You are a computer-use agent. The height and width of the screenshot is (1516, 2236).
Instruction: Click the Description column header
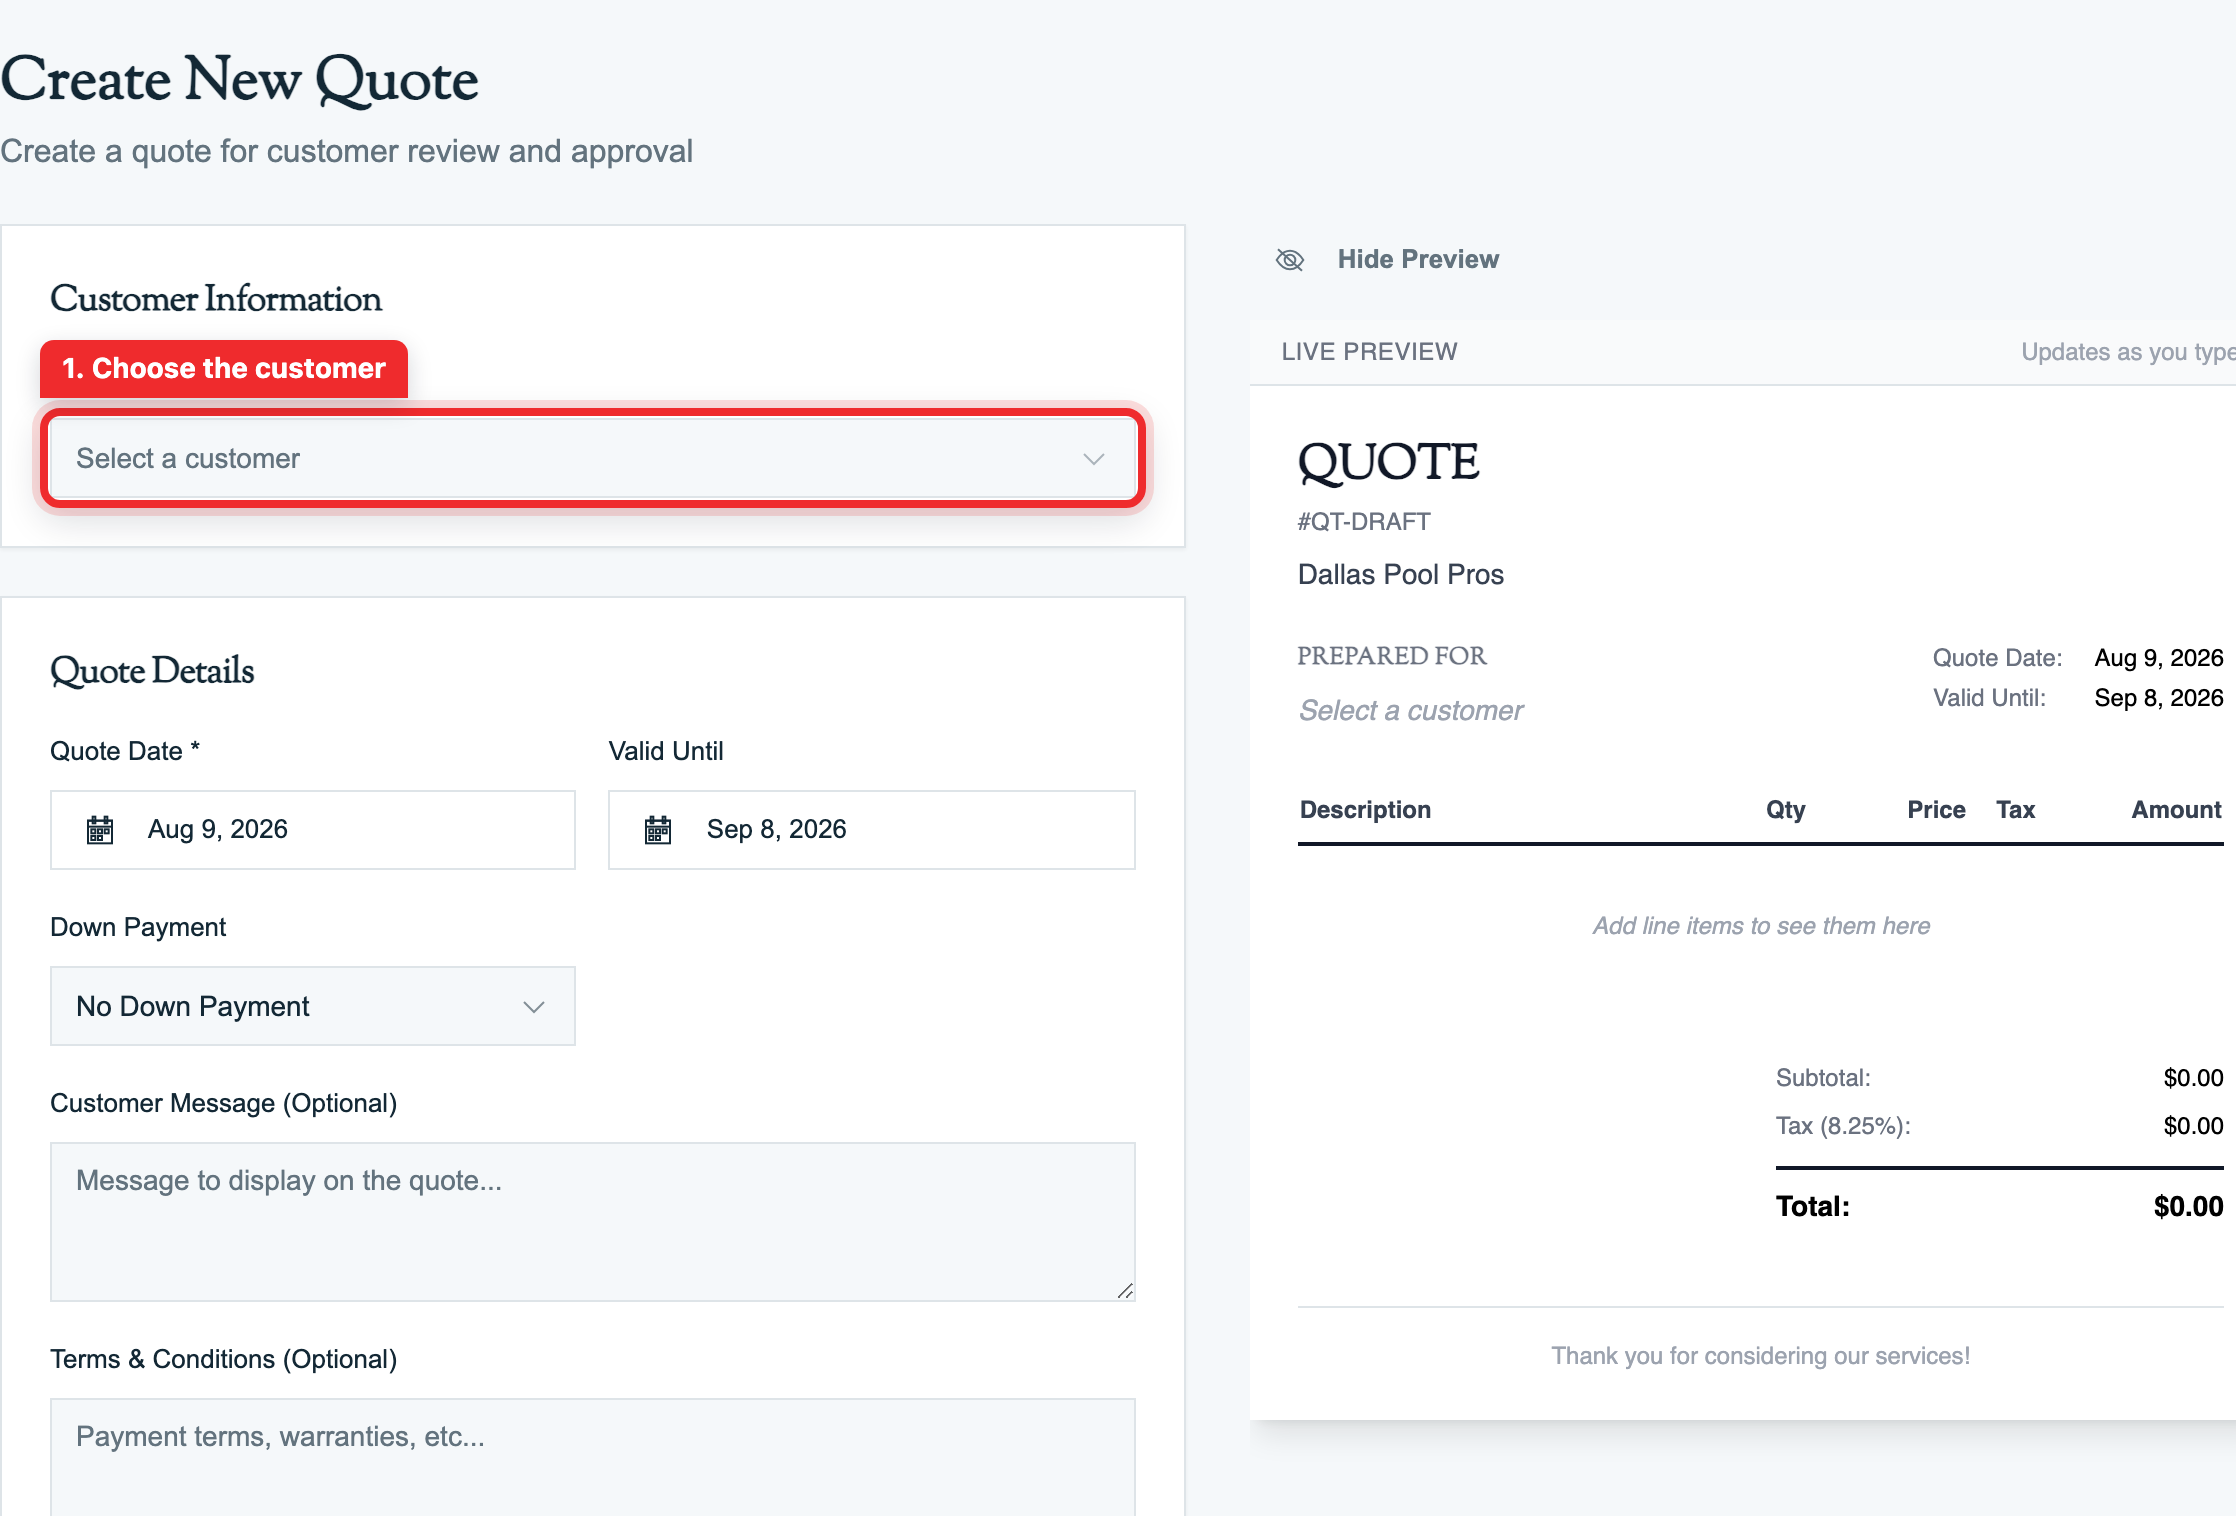[x=1365, y=810]
